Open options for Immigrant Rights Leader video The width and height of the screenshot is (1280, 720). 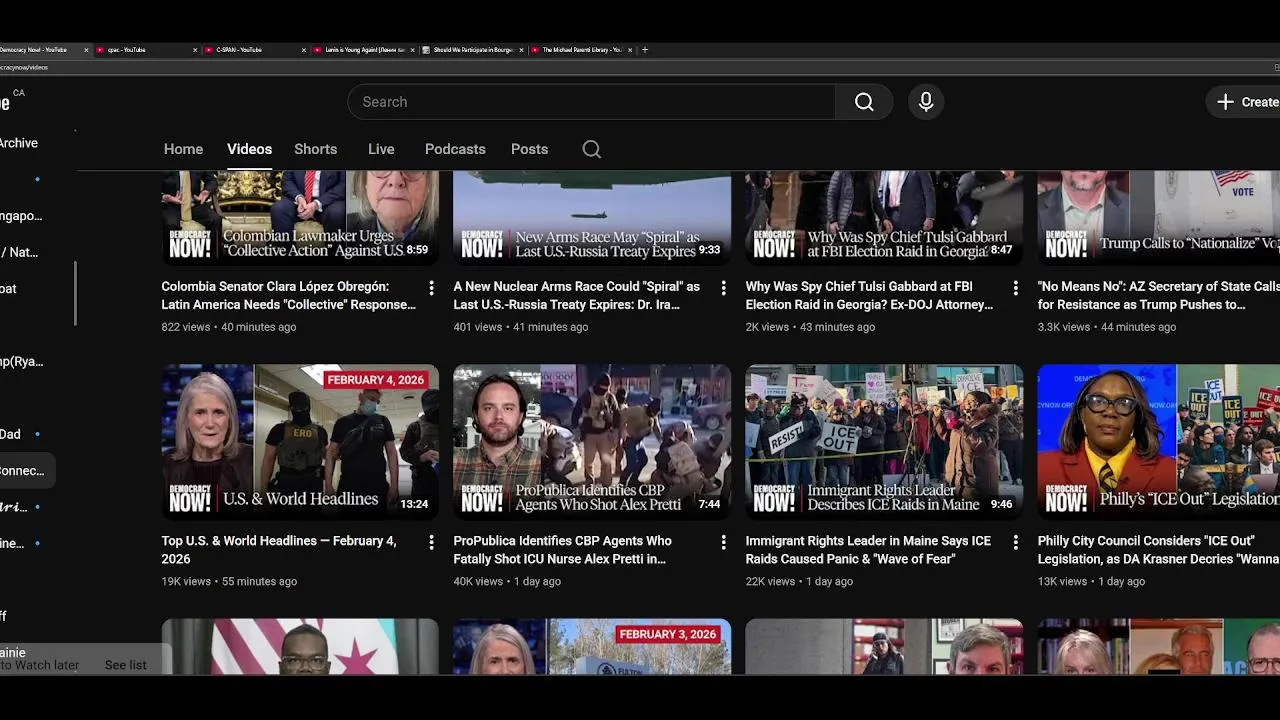pyautogui.click(x=1015, y=542)
